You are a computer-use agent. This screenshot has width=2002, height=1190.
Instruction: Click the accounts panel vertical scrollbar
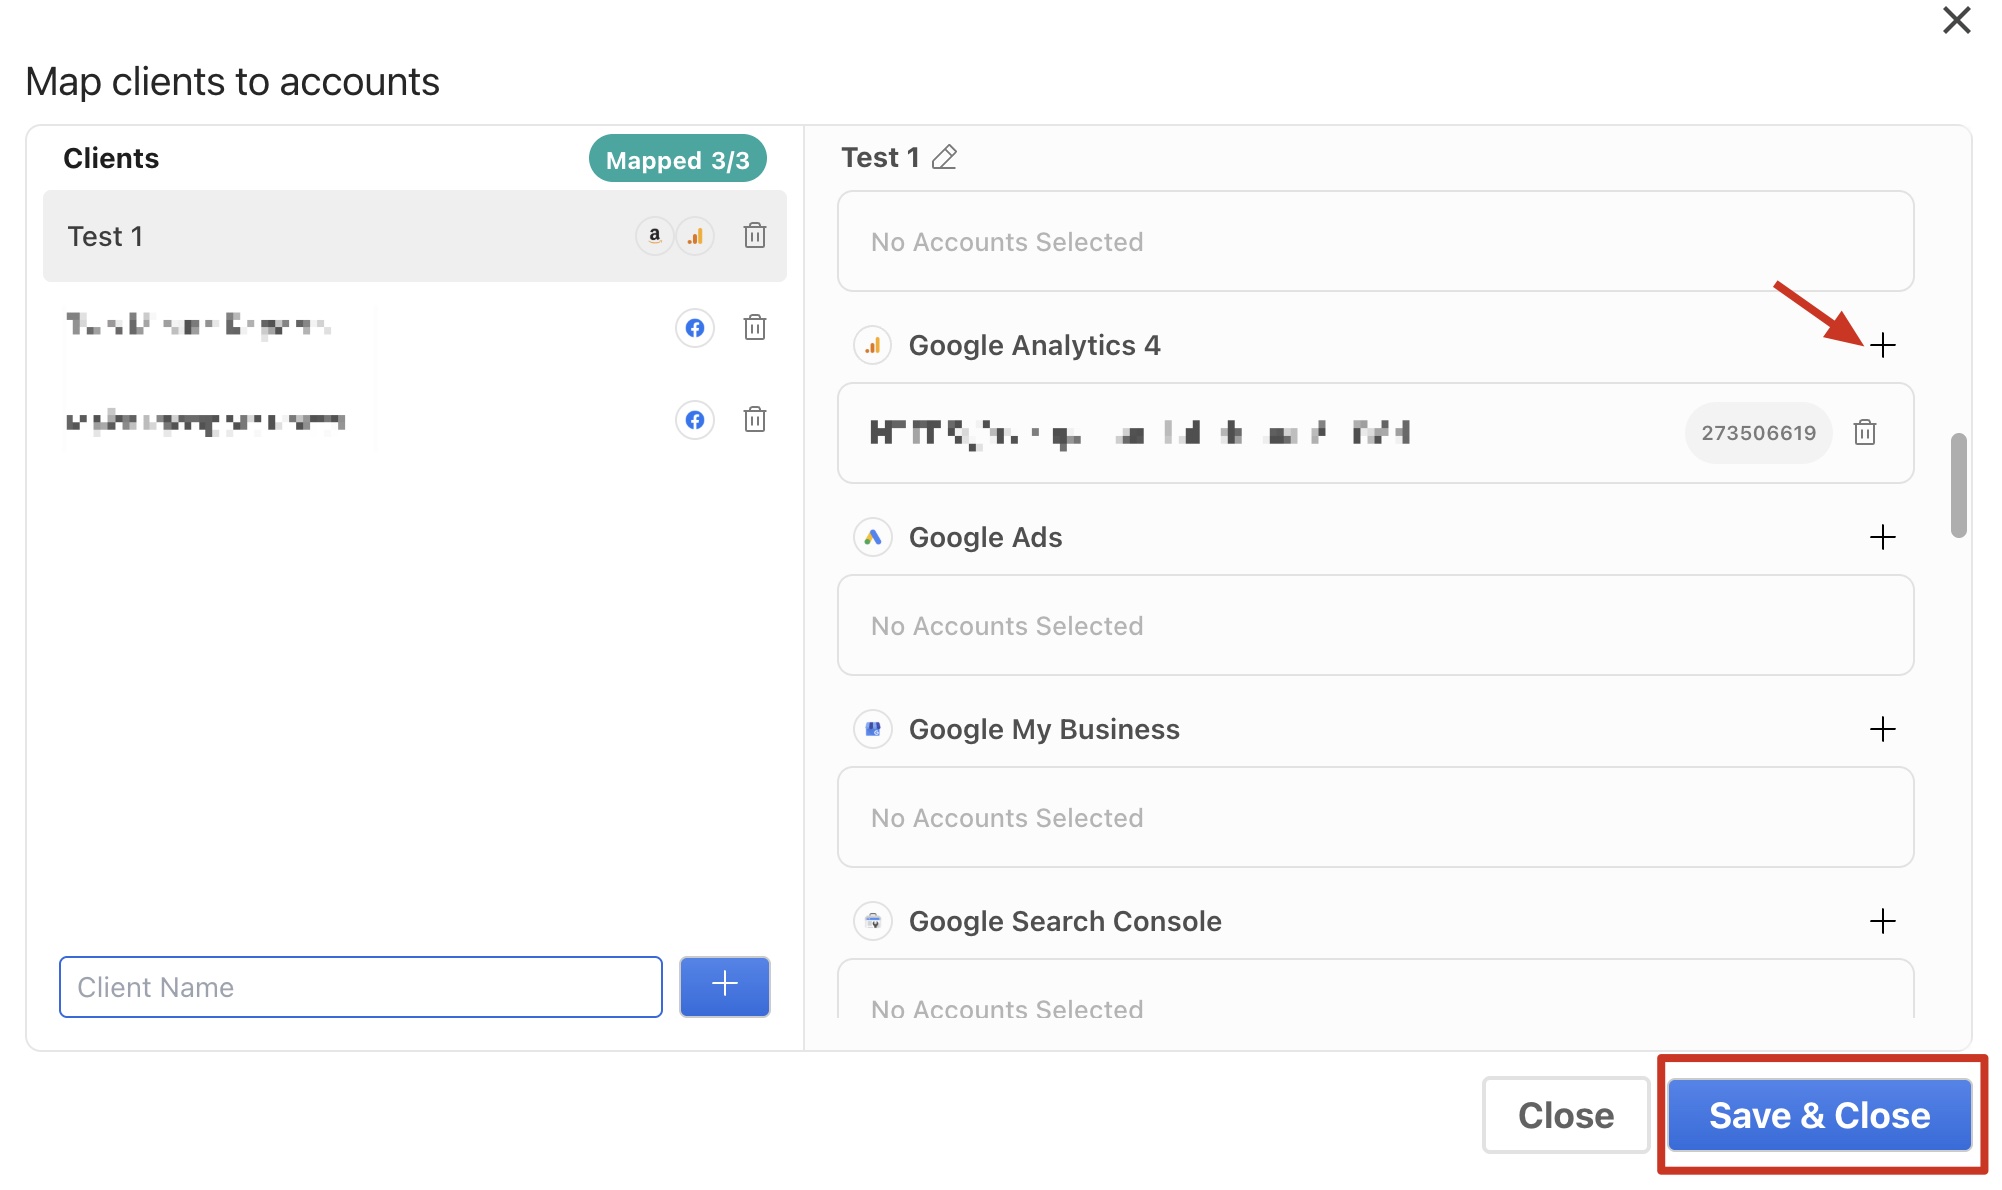click(x=1958, y=486)
